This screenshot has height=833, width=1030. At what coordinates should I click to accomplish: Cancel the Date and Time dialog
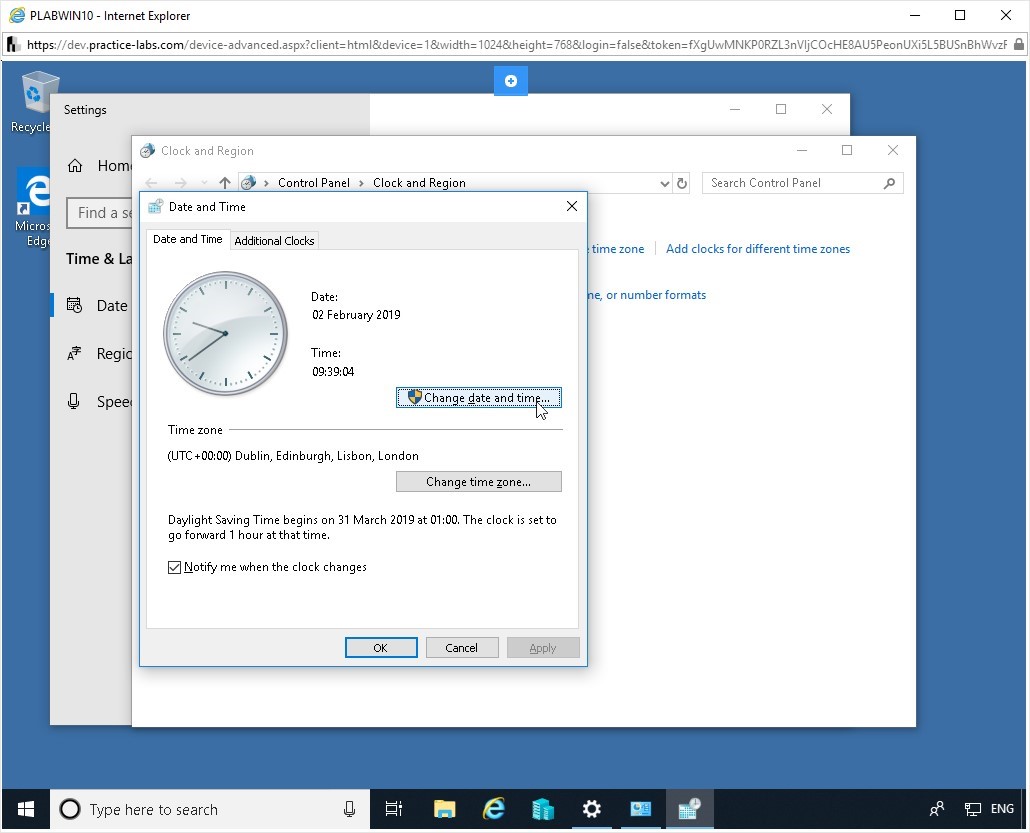462,648
